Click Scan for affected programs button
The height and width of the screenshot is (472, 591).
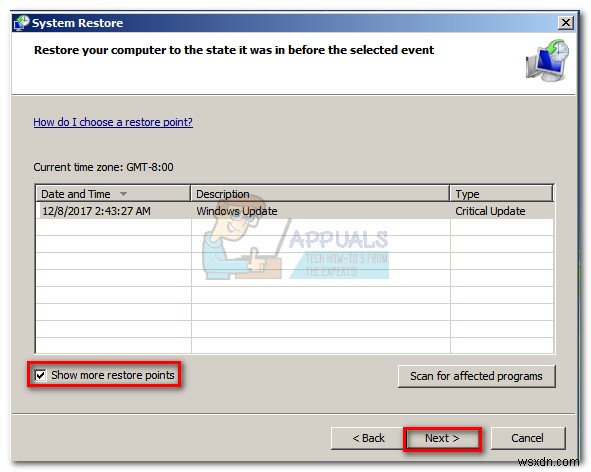click(x=476, y=376)
